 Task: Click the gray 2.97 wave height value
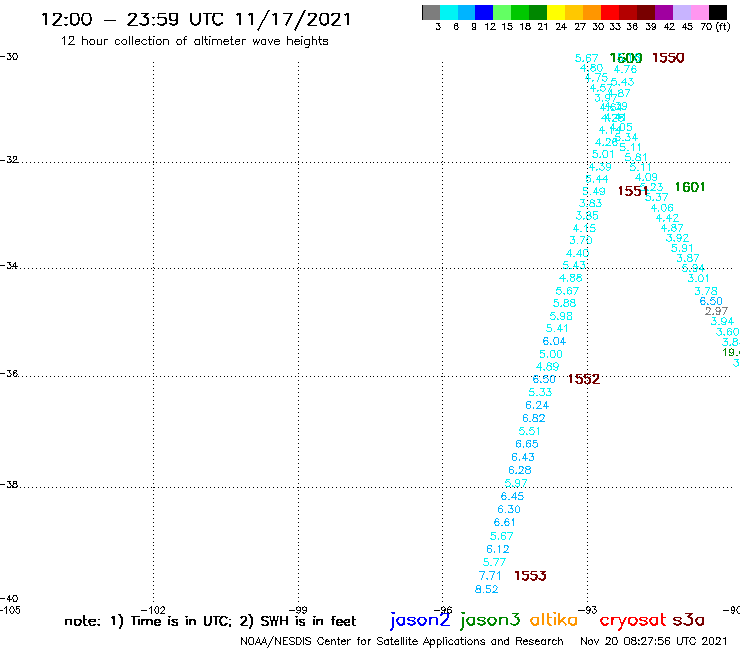tap(716, 311)
